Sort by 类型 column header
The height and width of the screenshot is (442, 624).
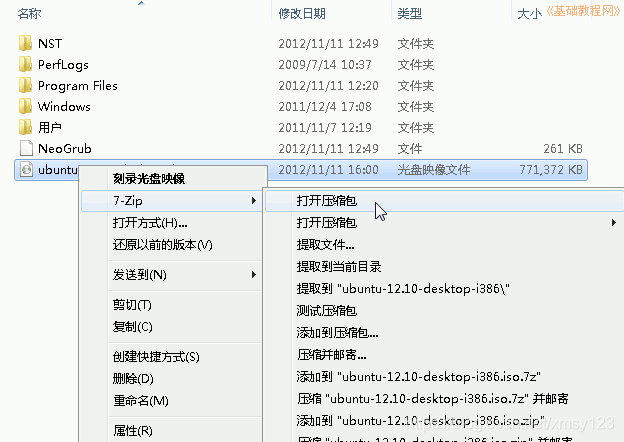tap(410, 14)
